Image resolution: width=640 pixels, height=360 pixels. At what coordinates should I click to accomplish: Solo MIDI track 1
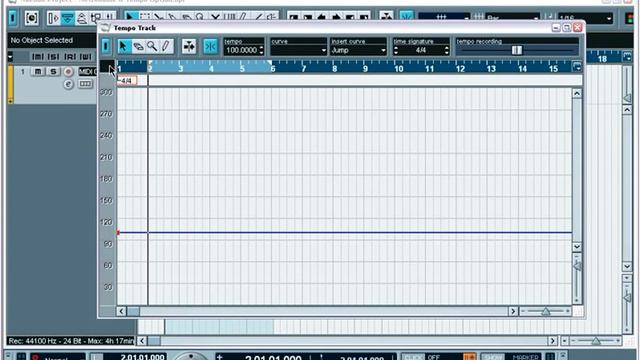click(53, 71)
